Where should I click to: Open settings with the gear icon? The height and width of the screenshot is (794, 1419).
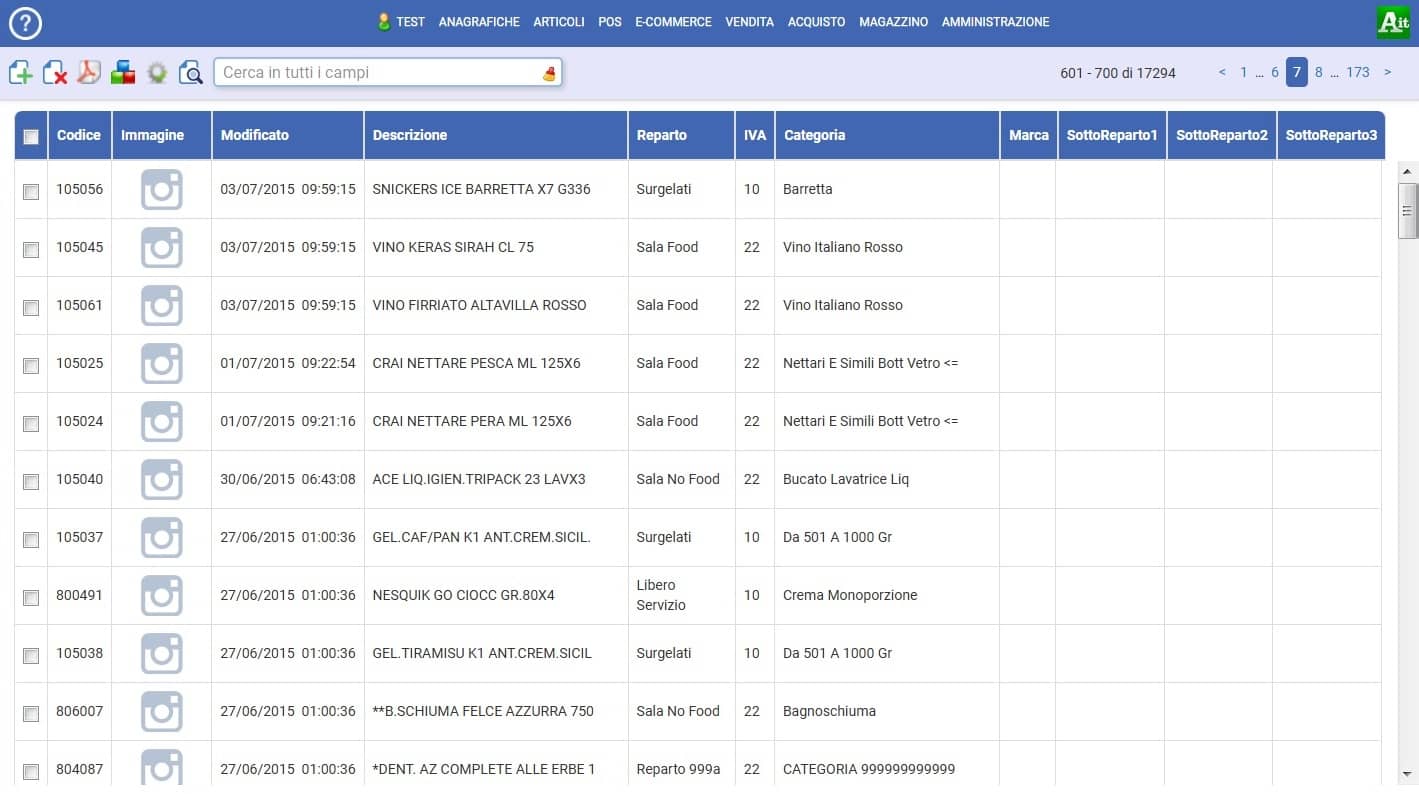tap(156, 72)
